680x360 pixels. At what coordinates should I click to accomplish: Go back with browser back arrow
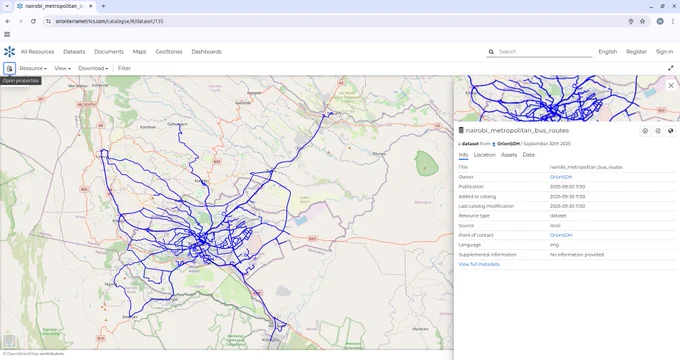point(8,21)
